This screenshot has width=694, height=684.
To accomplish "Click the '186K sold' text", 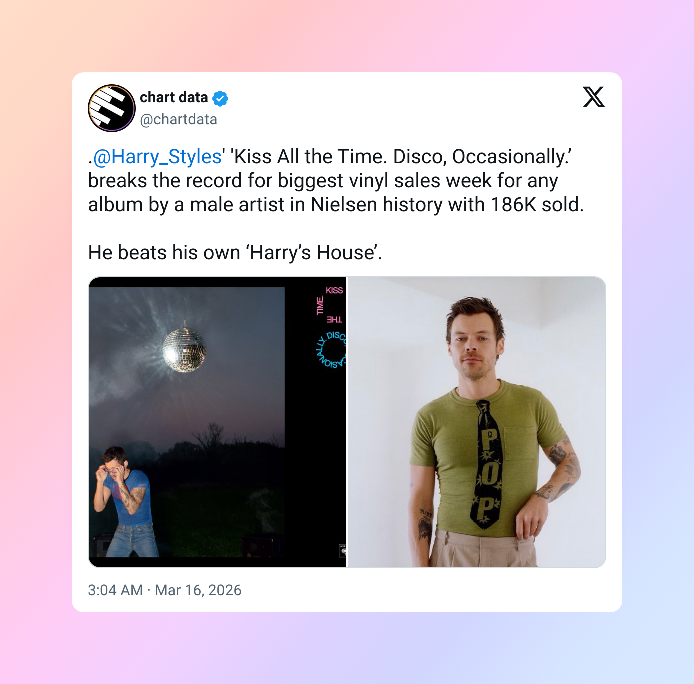I will pyautogui.click(x=537, y=205).
